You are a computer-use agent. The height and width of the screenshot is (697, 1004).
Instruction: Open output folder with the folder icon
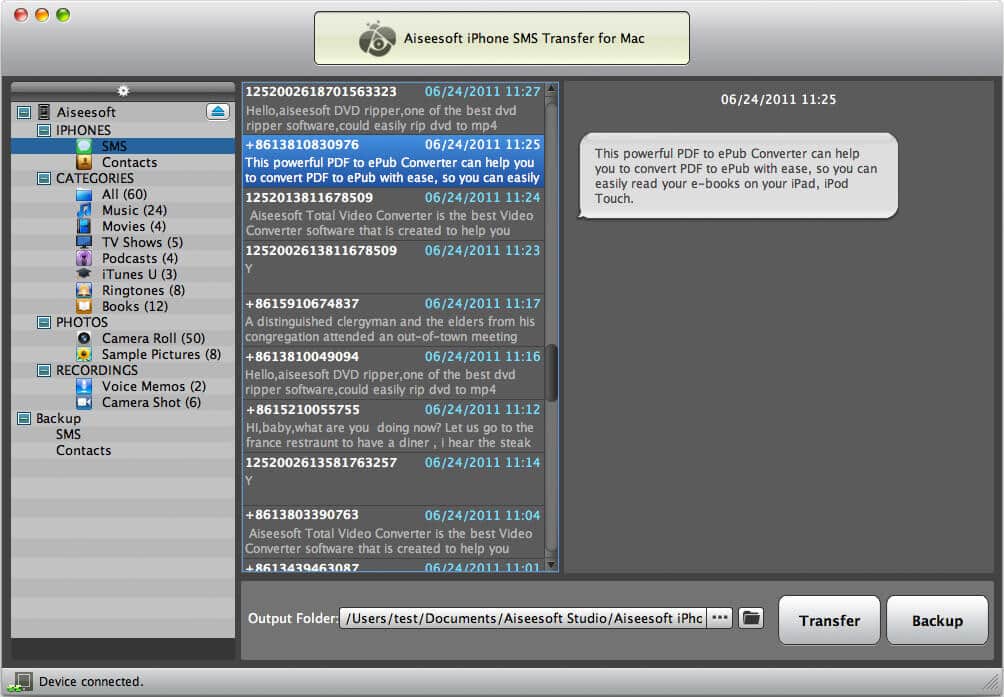point(750,618)
